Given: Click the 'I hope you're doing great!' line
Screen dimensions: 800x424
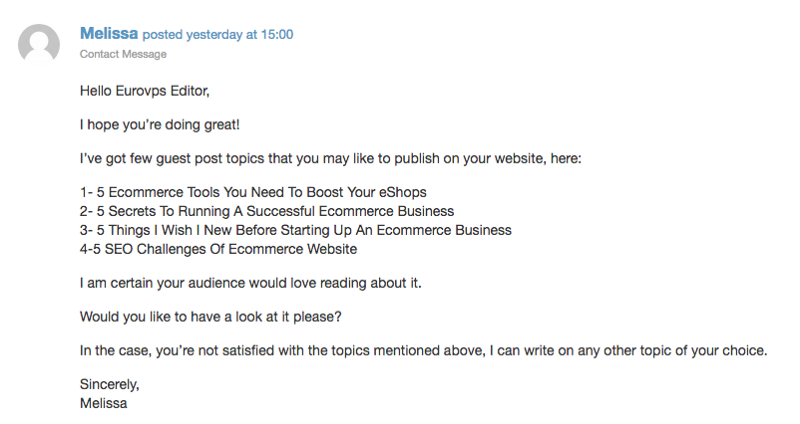Looking at the screenshot, I should [160, 124].
